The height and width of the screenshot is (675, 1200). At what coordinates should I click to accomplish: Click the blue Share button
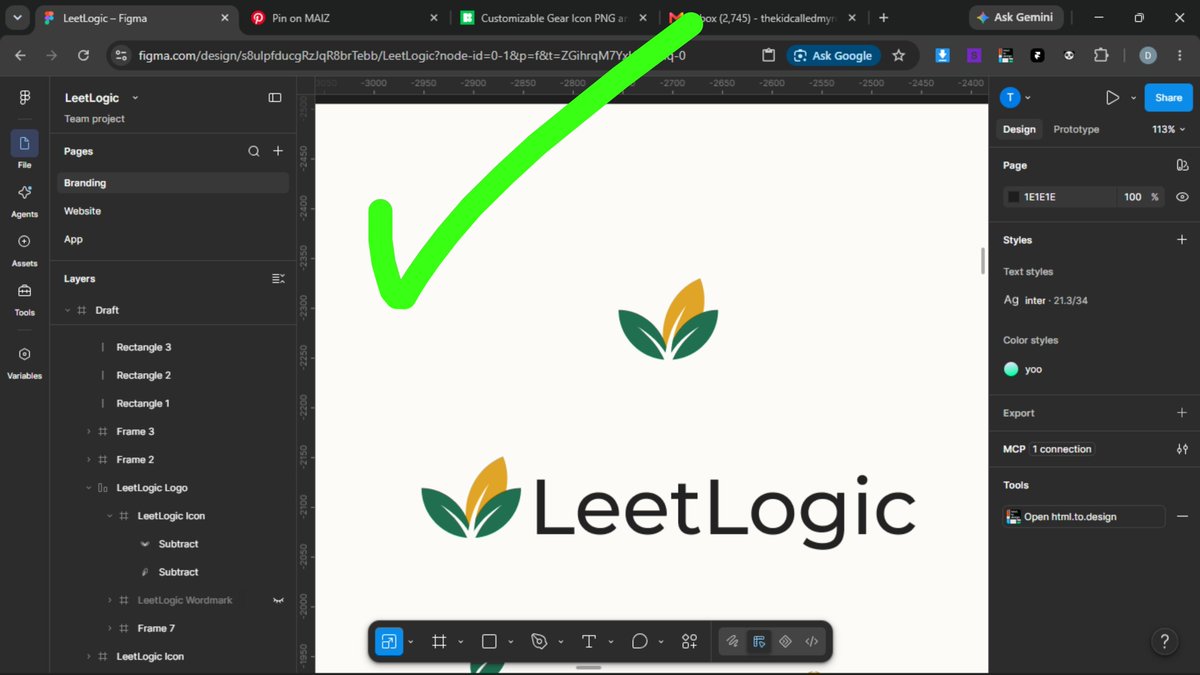pyautogui.click(x=1168, y=97)
